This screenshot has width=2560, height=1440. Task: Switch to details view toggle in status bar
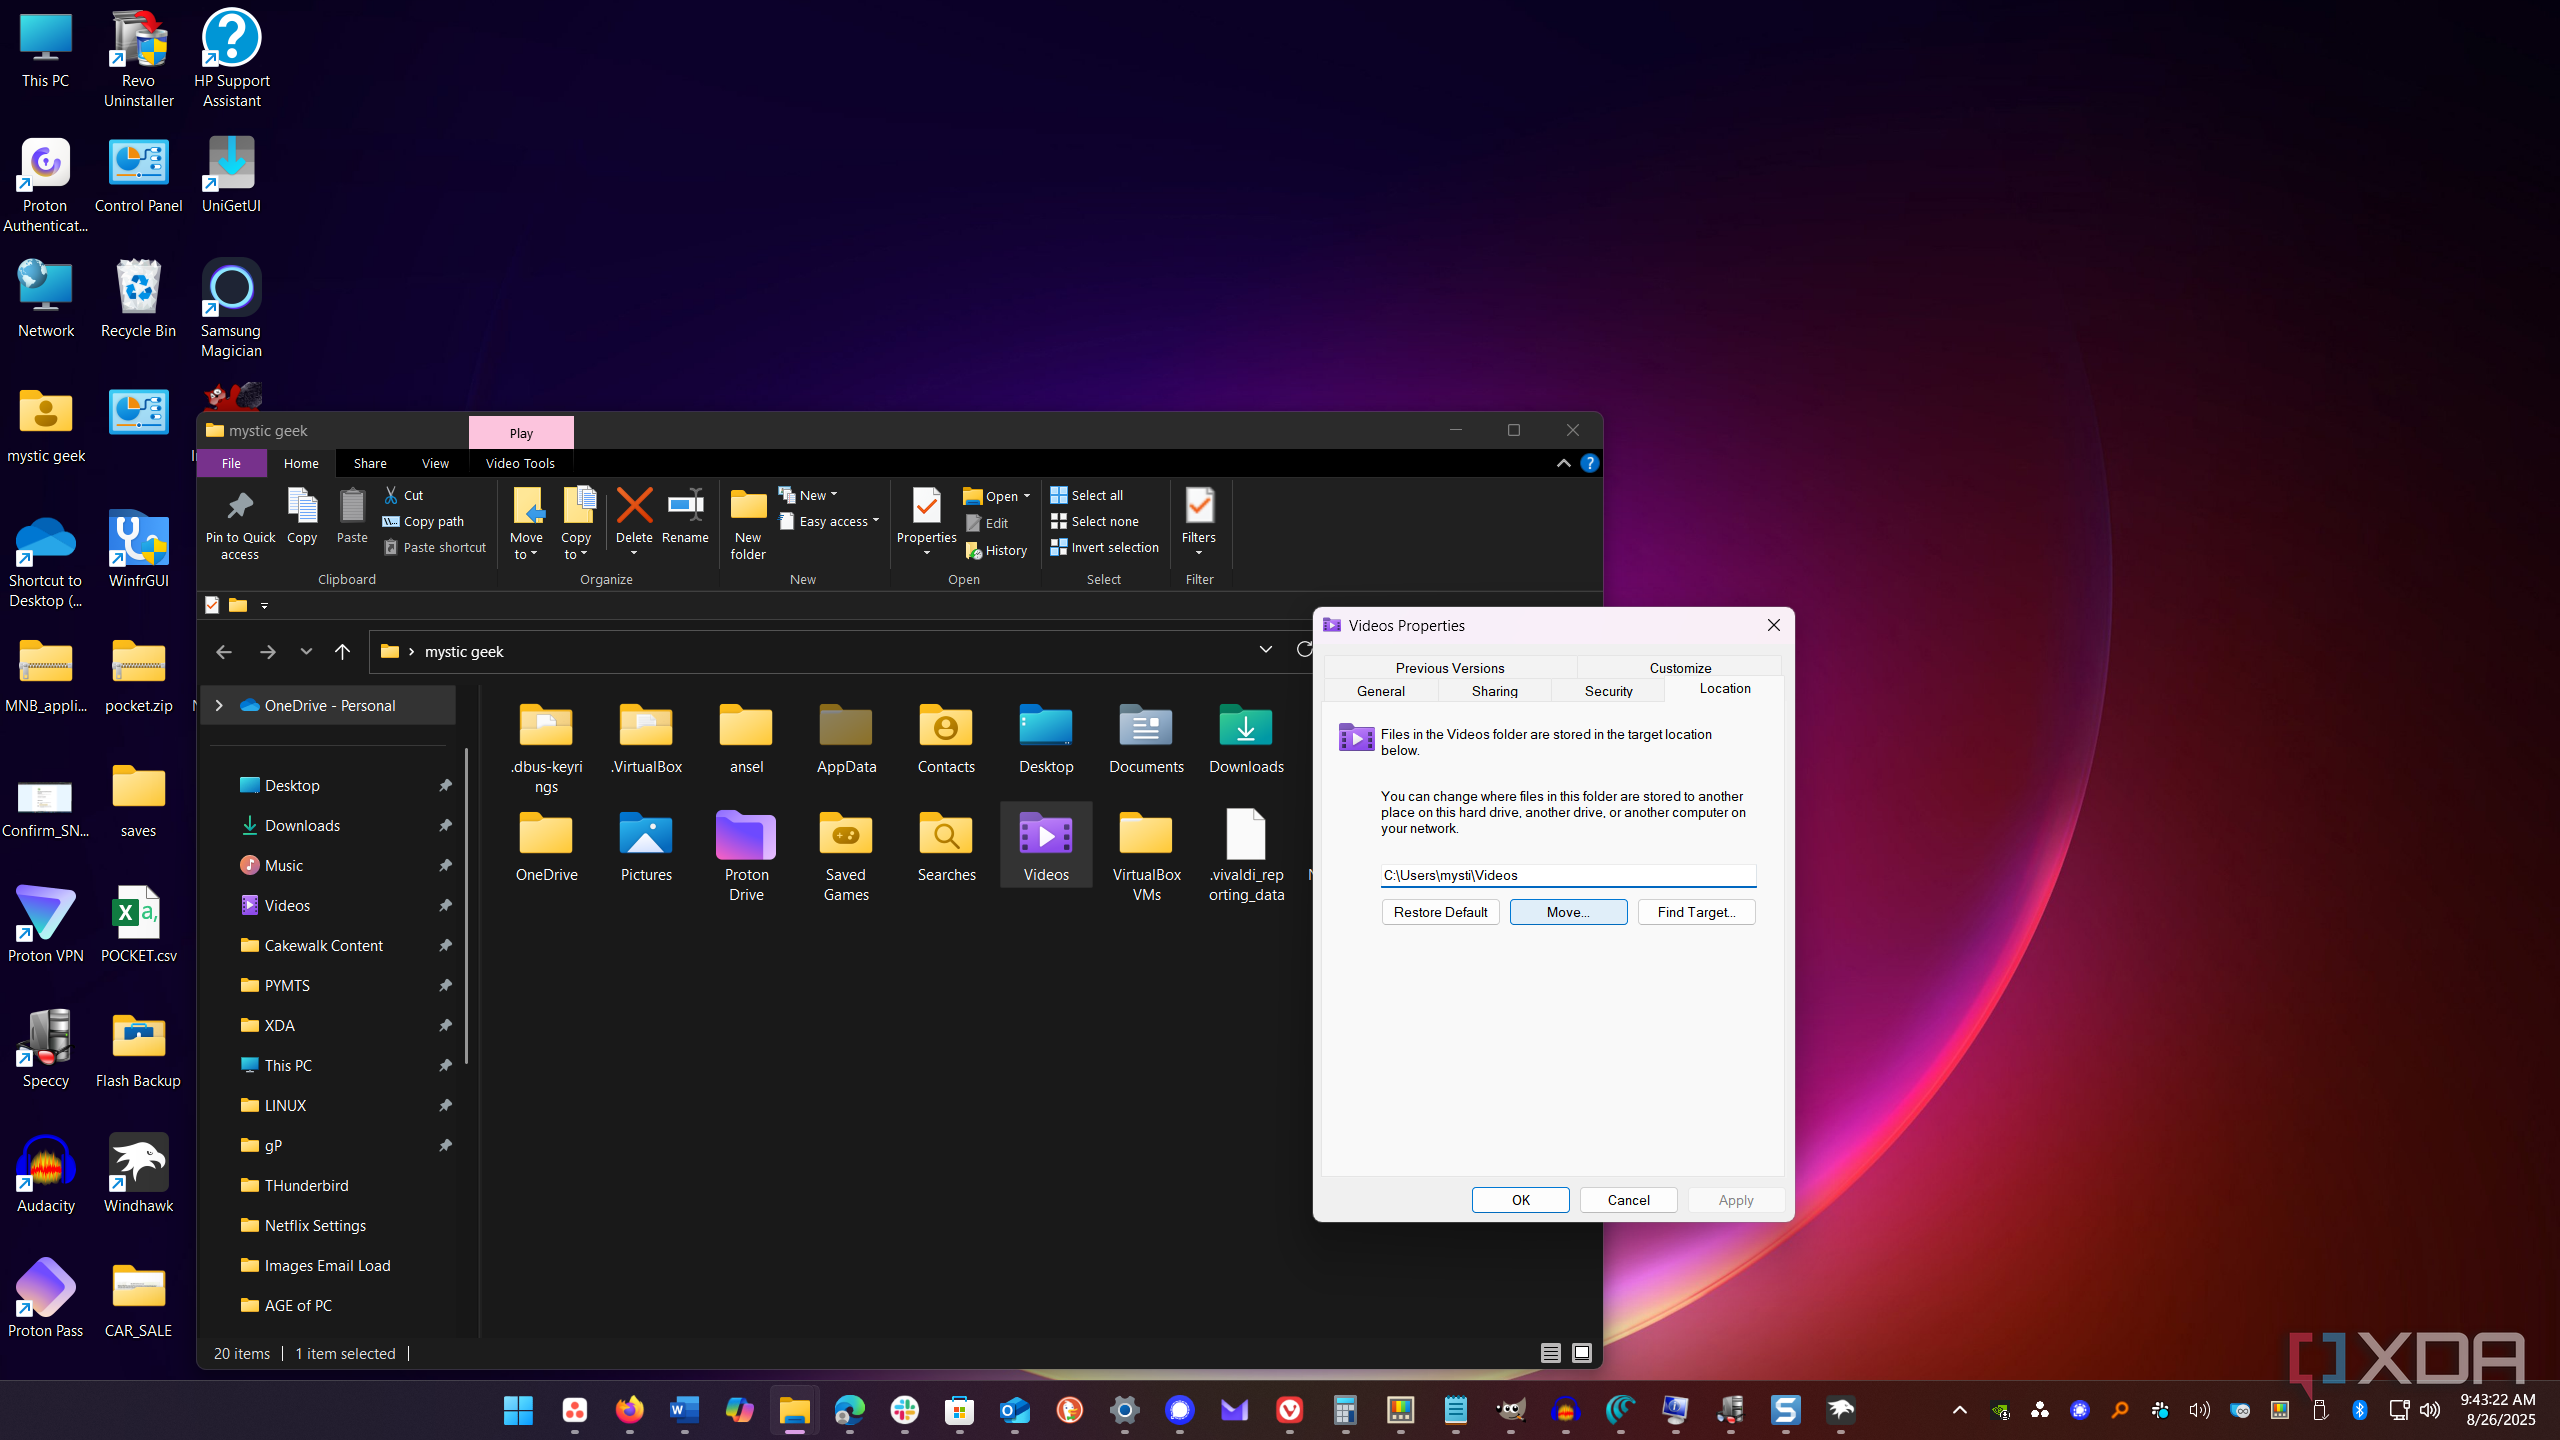pos(1550,1353)
